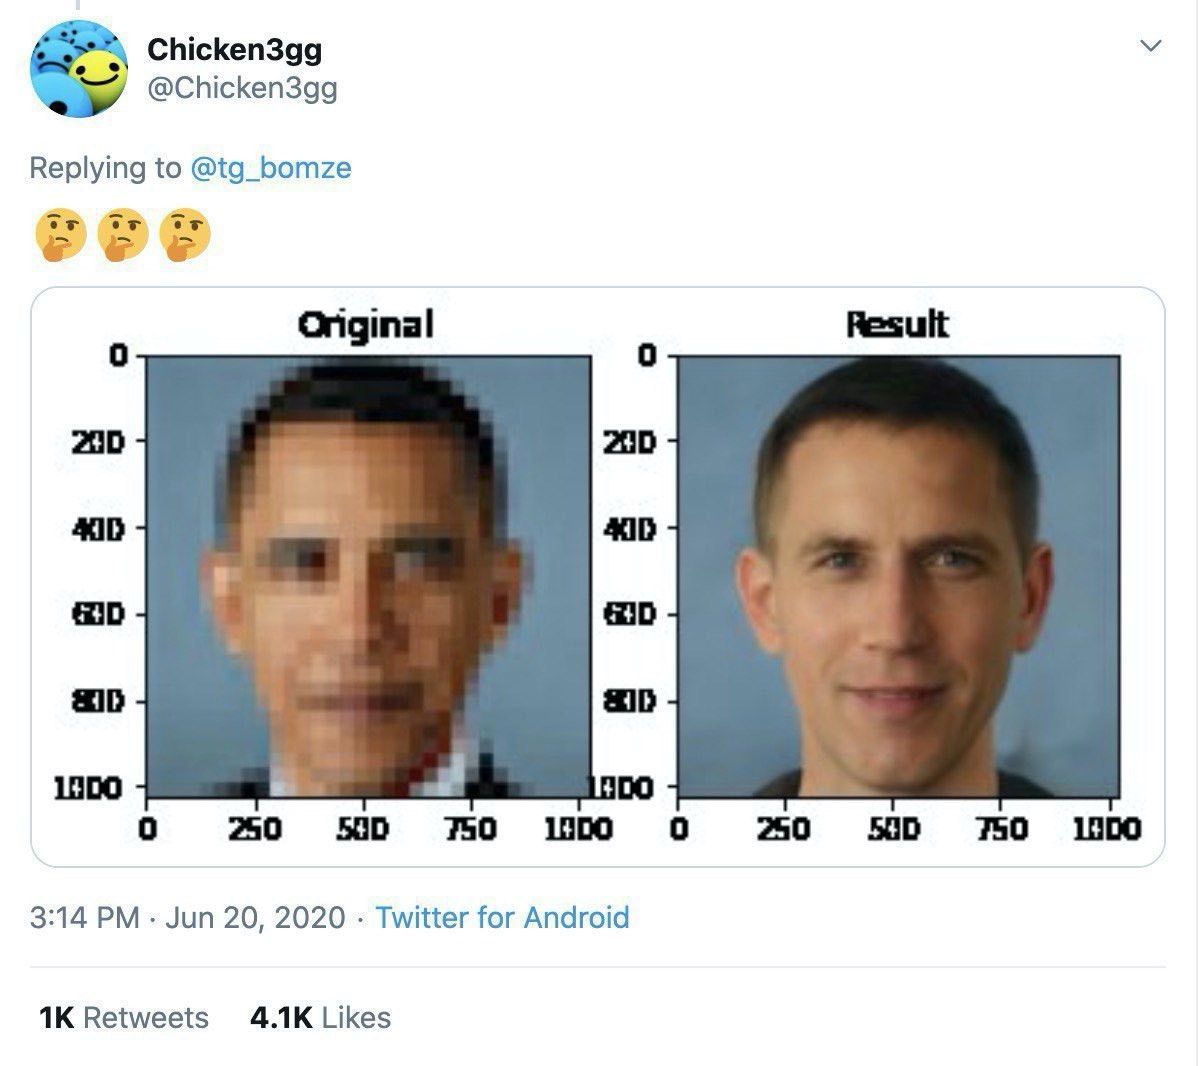Image resolution: width=1202 pixels, height=1066 pixels.
Task: Click the Chicken3gg profile avatar
Action: point(80,70)
